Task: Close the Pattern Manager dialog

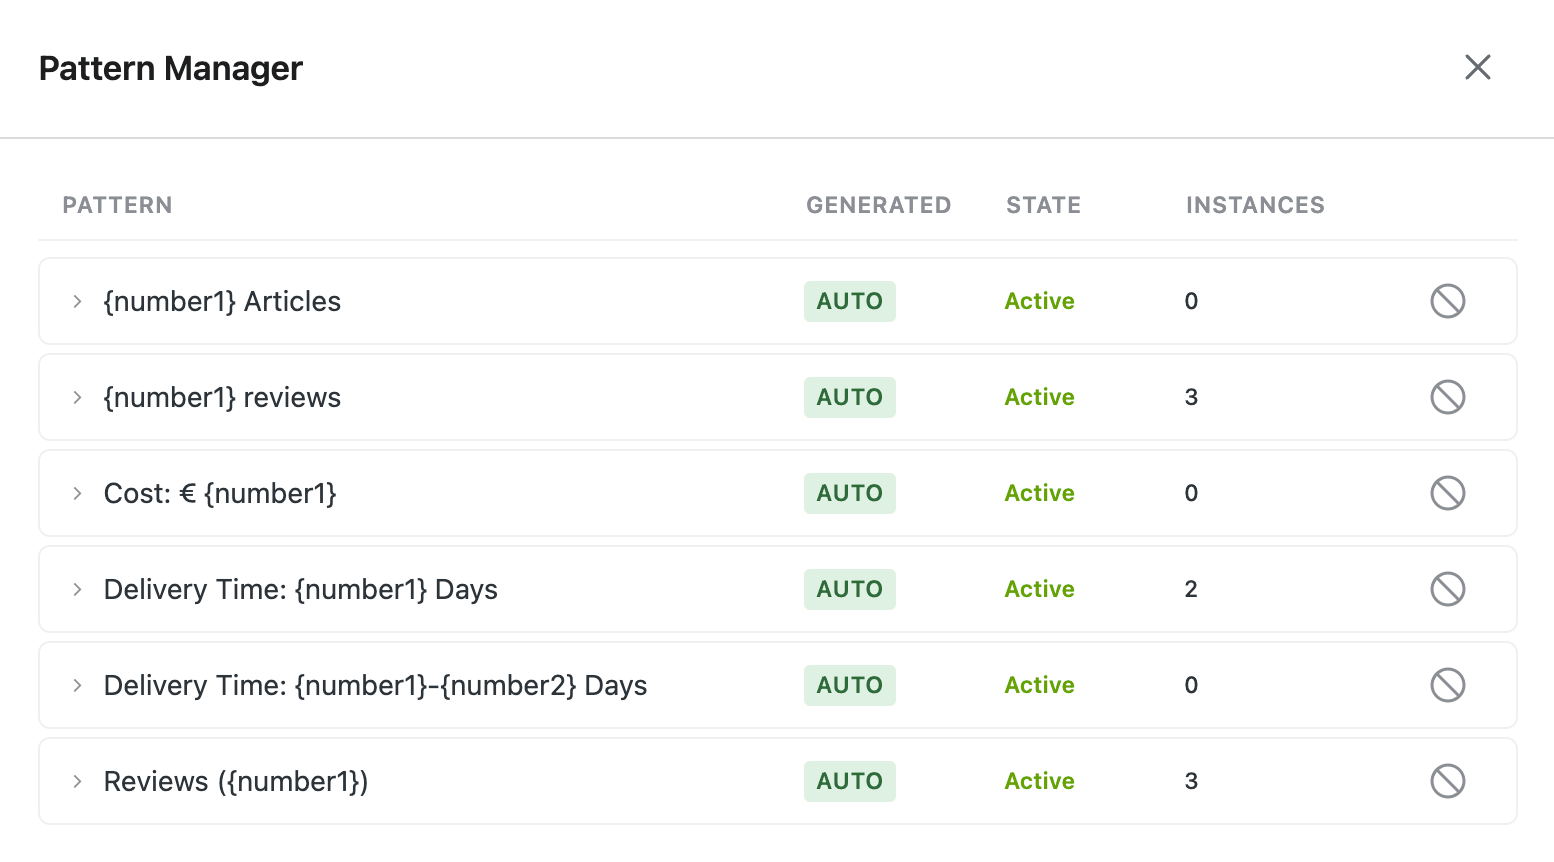Action: [x=1477, y=67]
